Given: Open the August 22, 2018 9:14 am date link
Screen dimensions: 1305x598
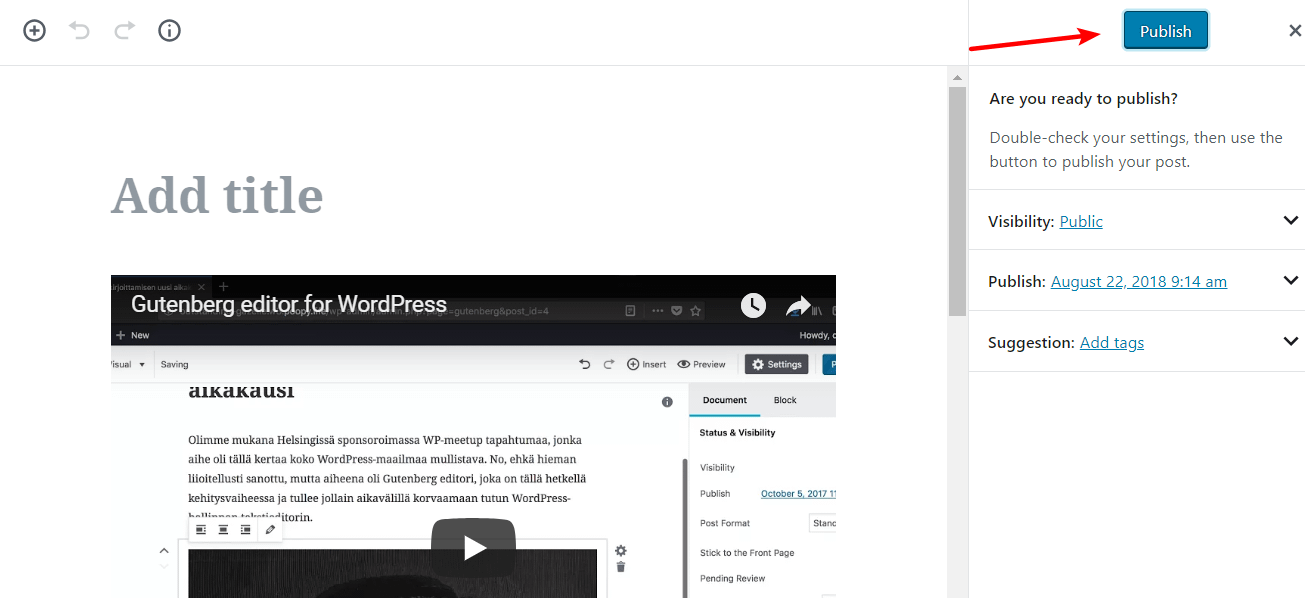Looking at the screenshot, I should [x=1139, y=281].
